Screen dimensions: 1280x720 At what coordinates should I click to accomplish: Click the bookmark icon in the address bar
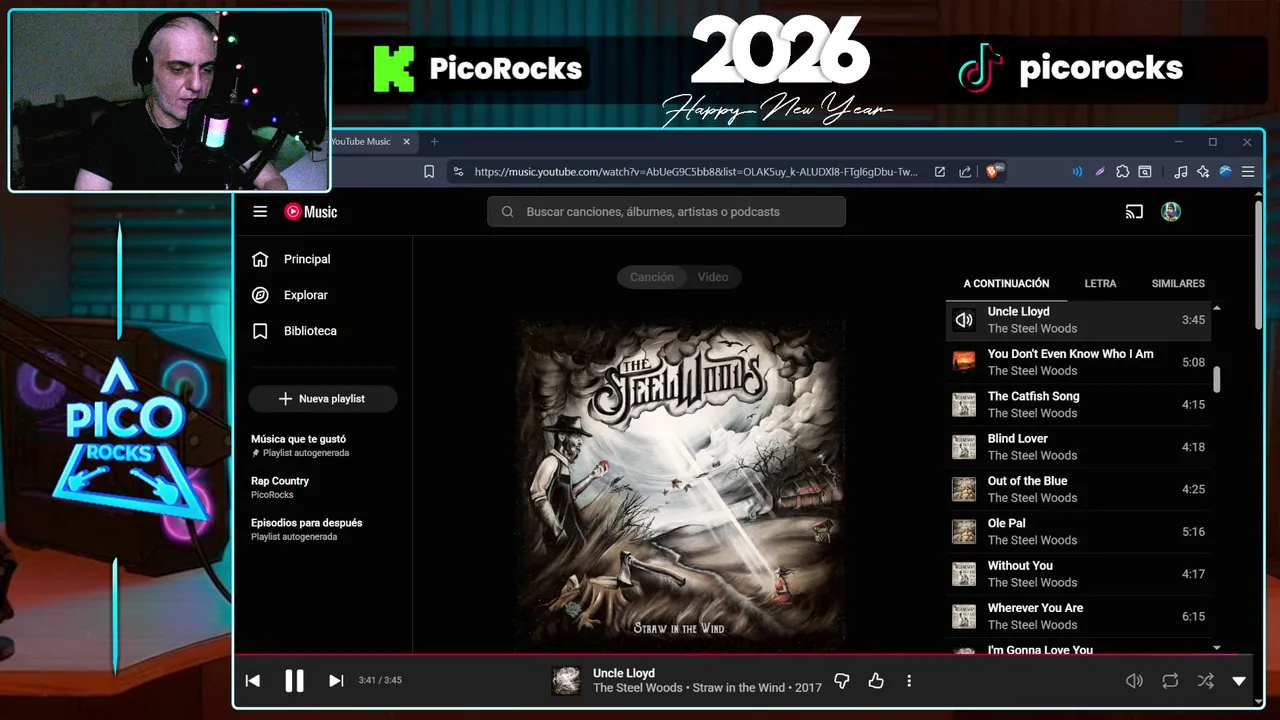pos(429,172)
